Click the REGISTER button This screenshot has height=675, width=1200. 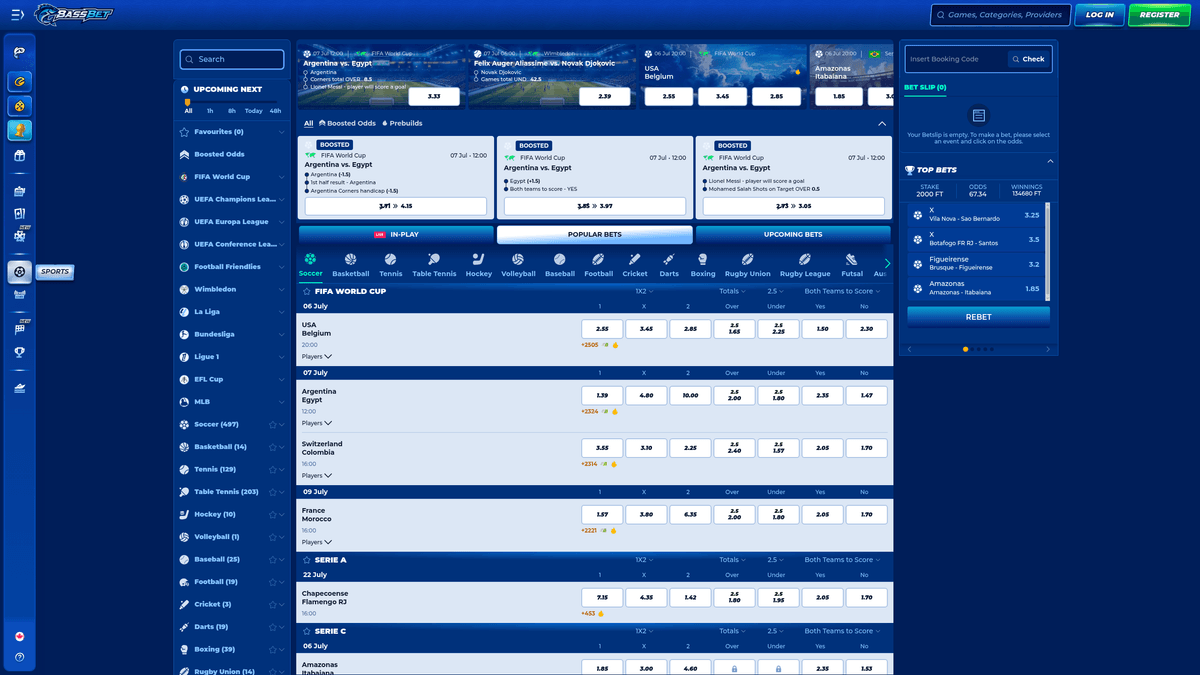tap(1159, 15)
